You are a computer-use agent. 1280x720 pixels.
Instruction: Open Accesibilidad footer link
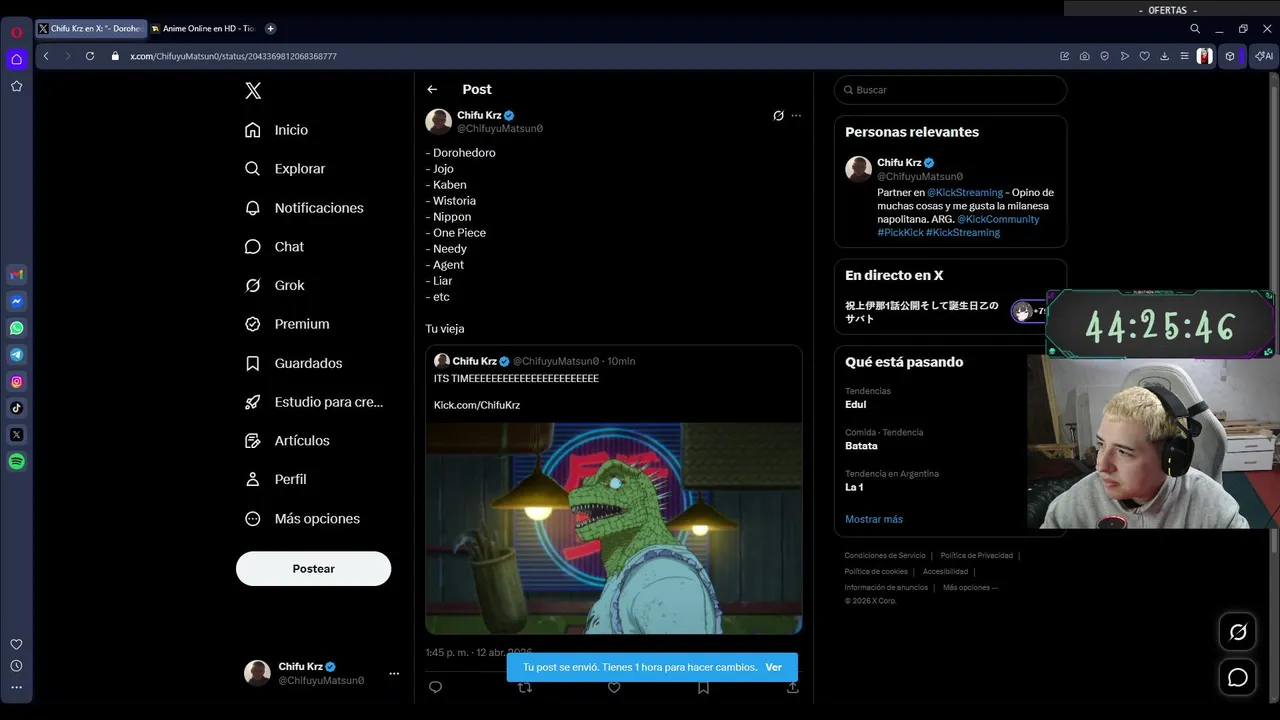945,572
